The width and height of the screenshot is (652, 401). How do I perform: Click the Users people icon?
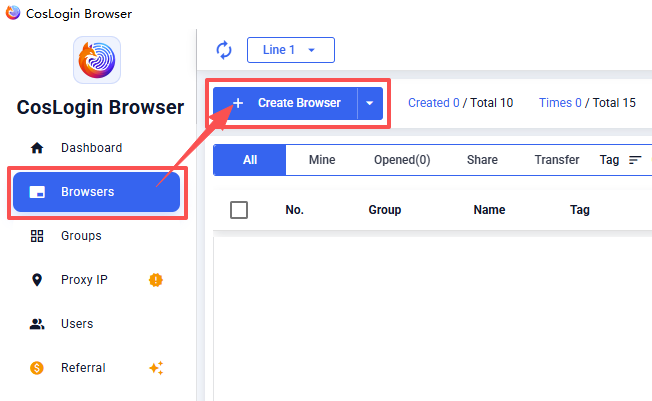[x=37, y=324]
